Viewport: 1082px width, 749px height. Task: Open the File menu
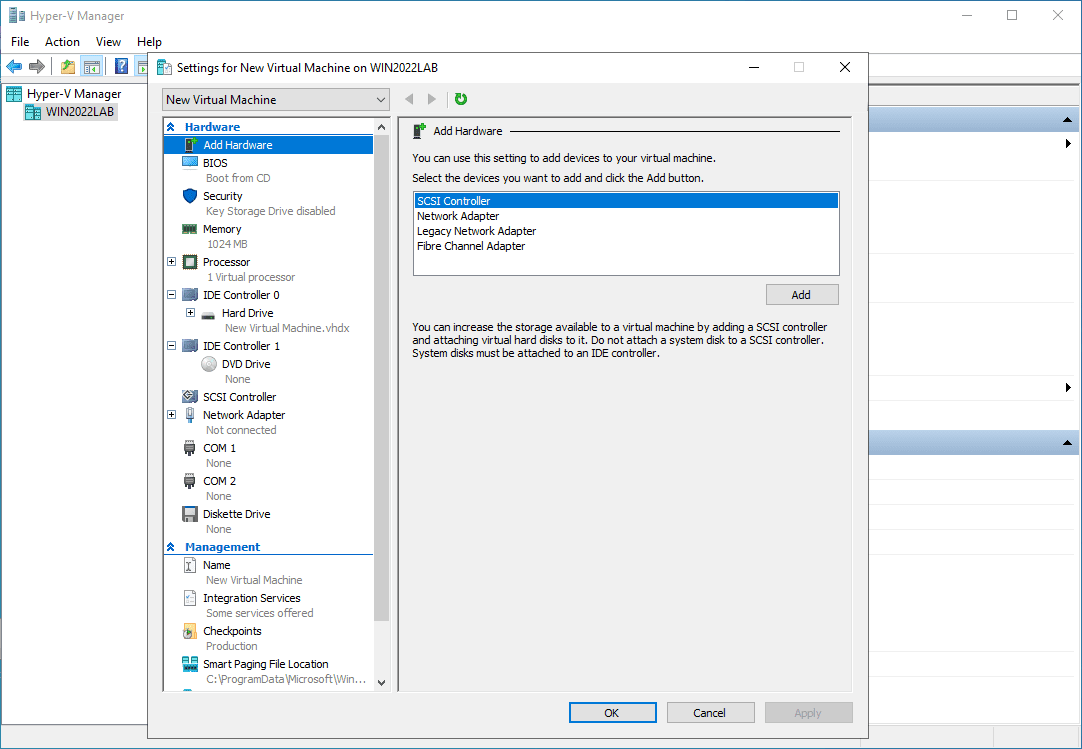click(x=20, y=42)
